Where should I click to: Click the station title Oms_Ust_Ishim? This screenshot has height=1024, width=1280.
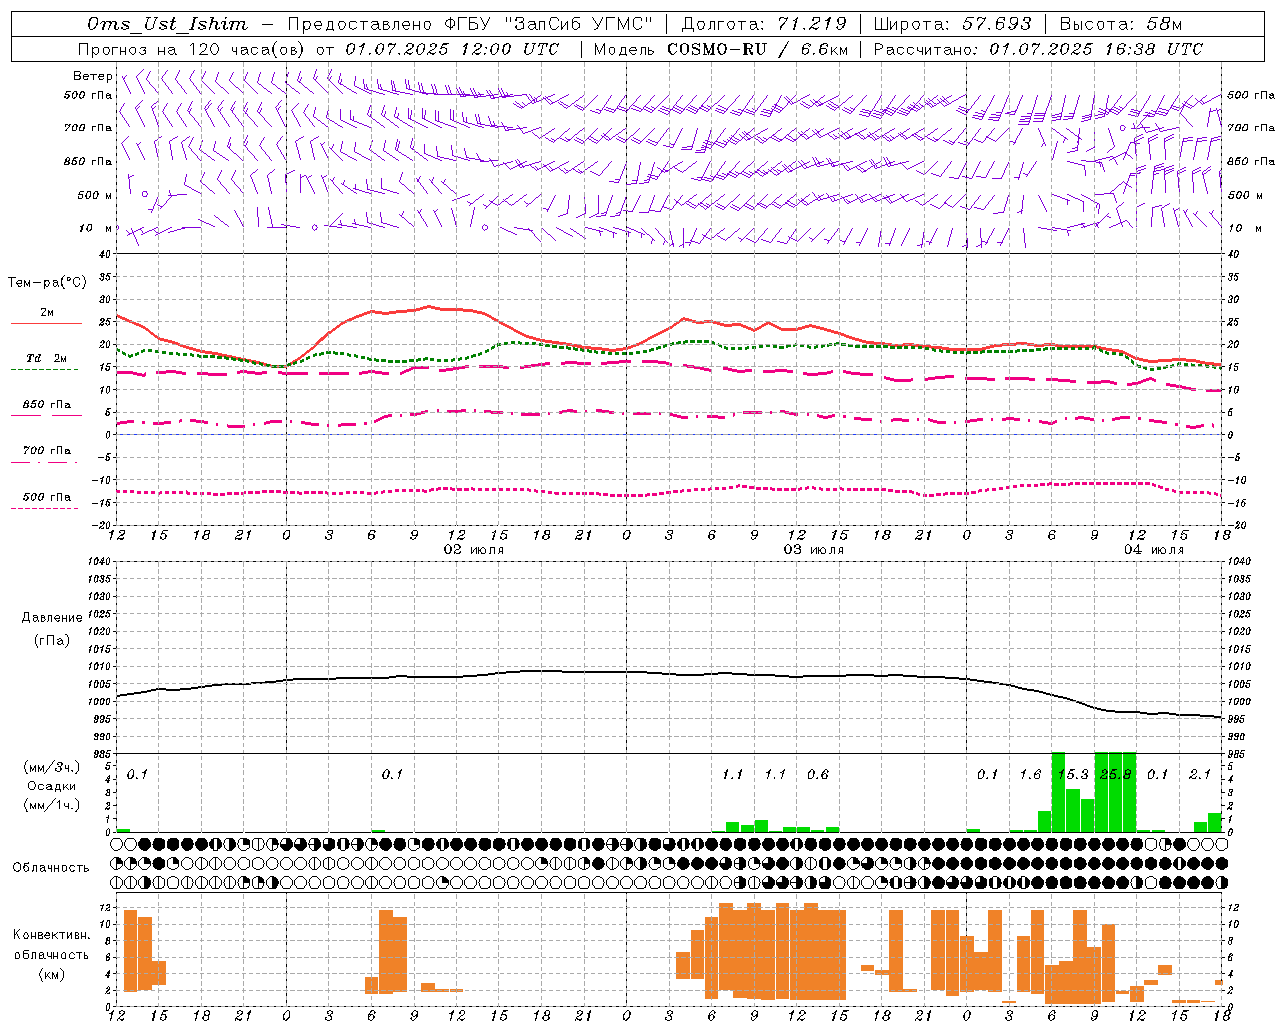[x=167, y=24]
